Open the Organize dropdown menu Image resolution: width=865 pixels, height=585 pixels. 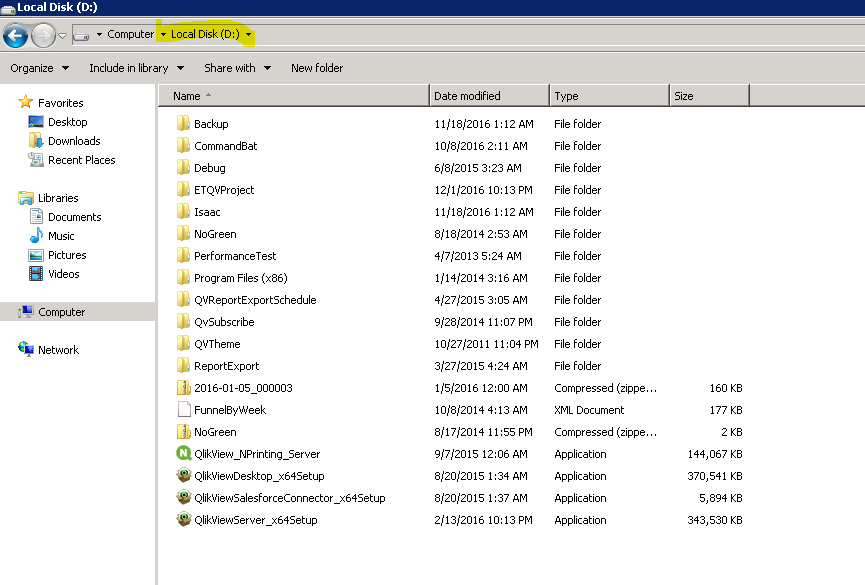point(40,68)
